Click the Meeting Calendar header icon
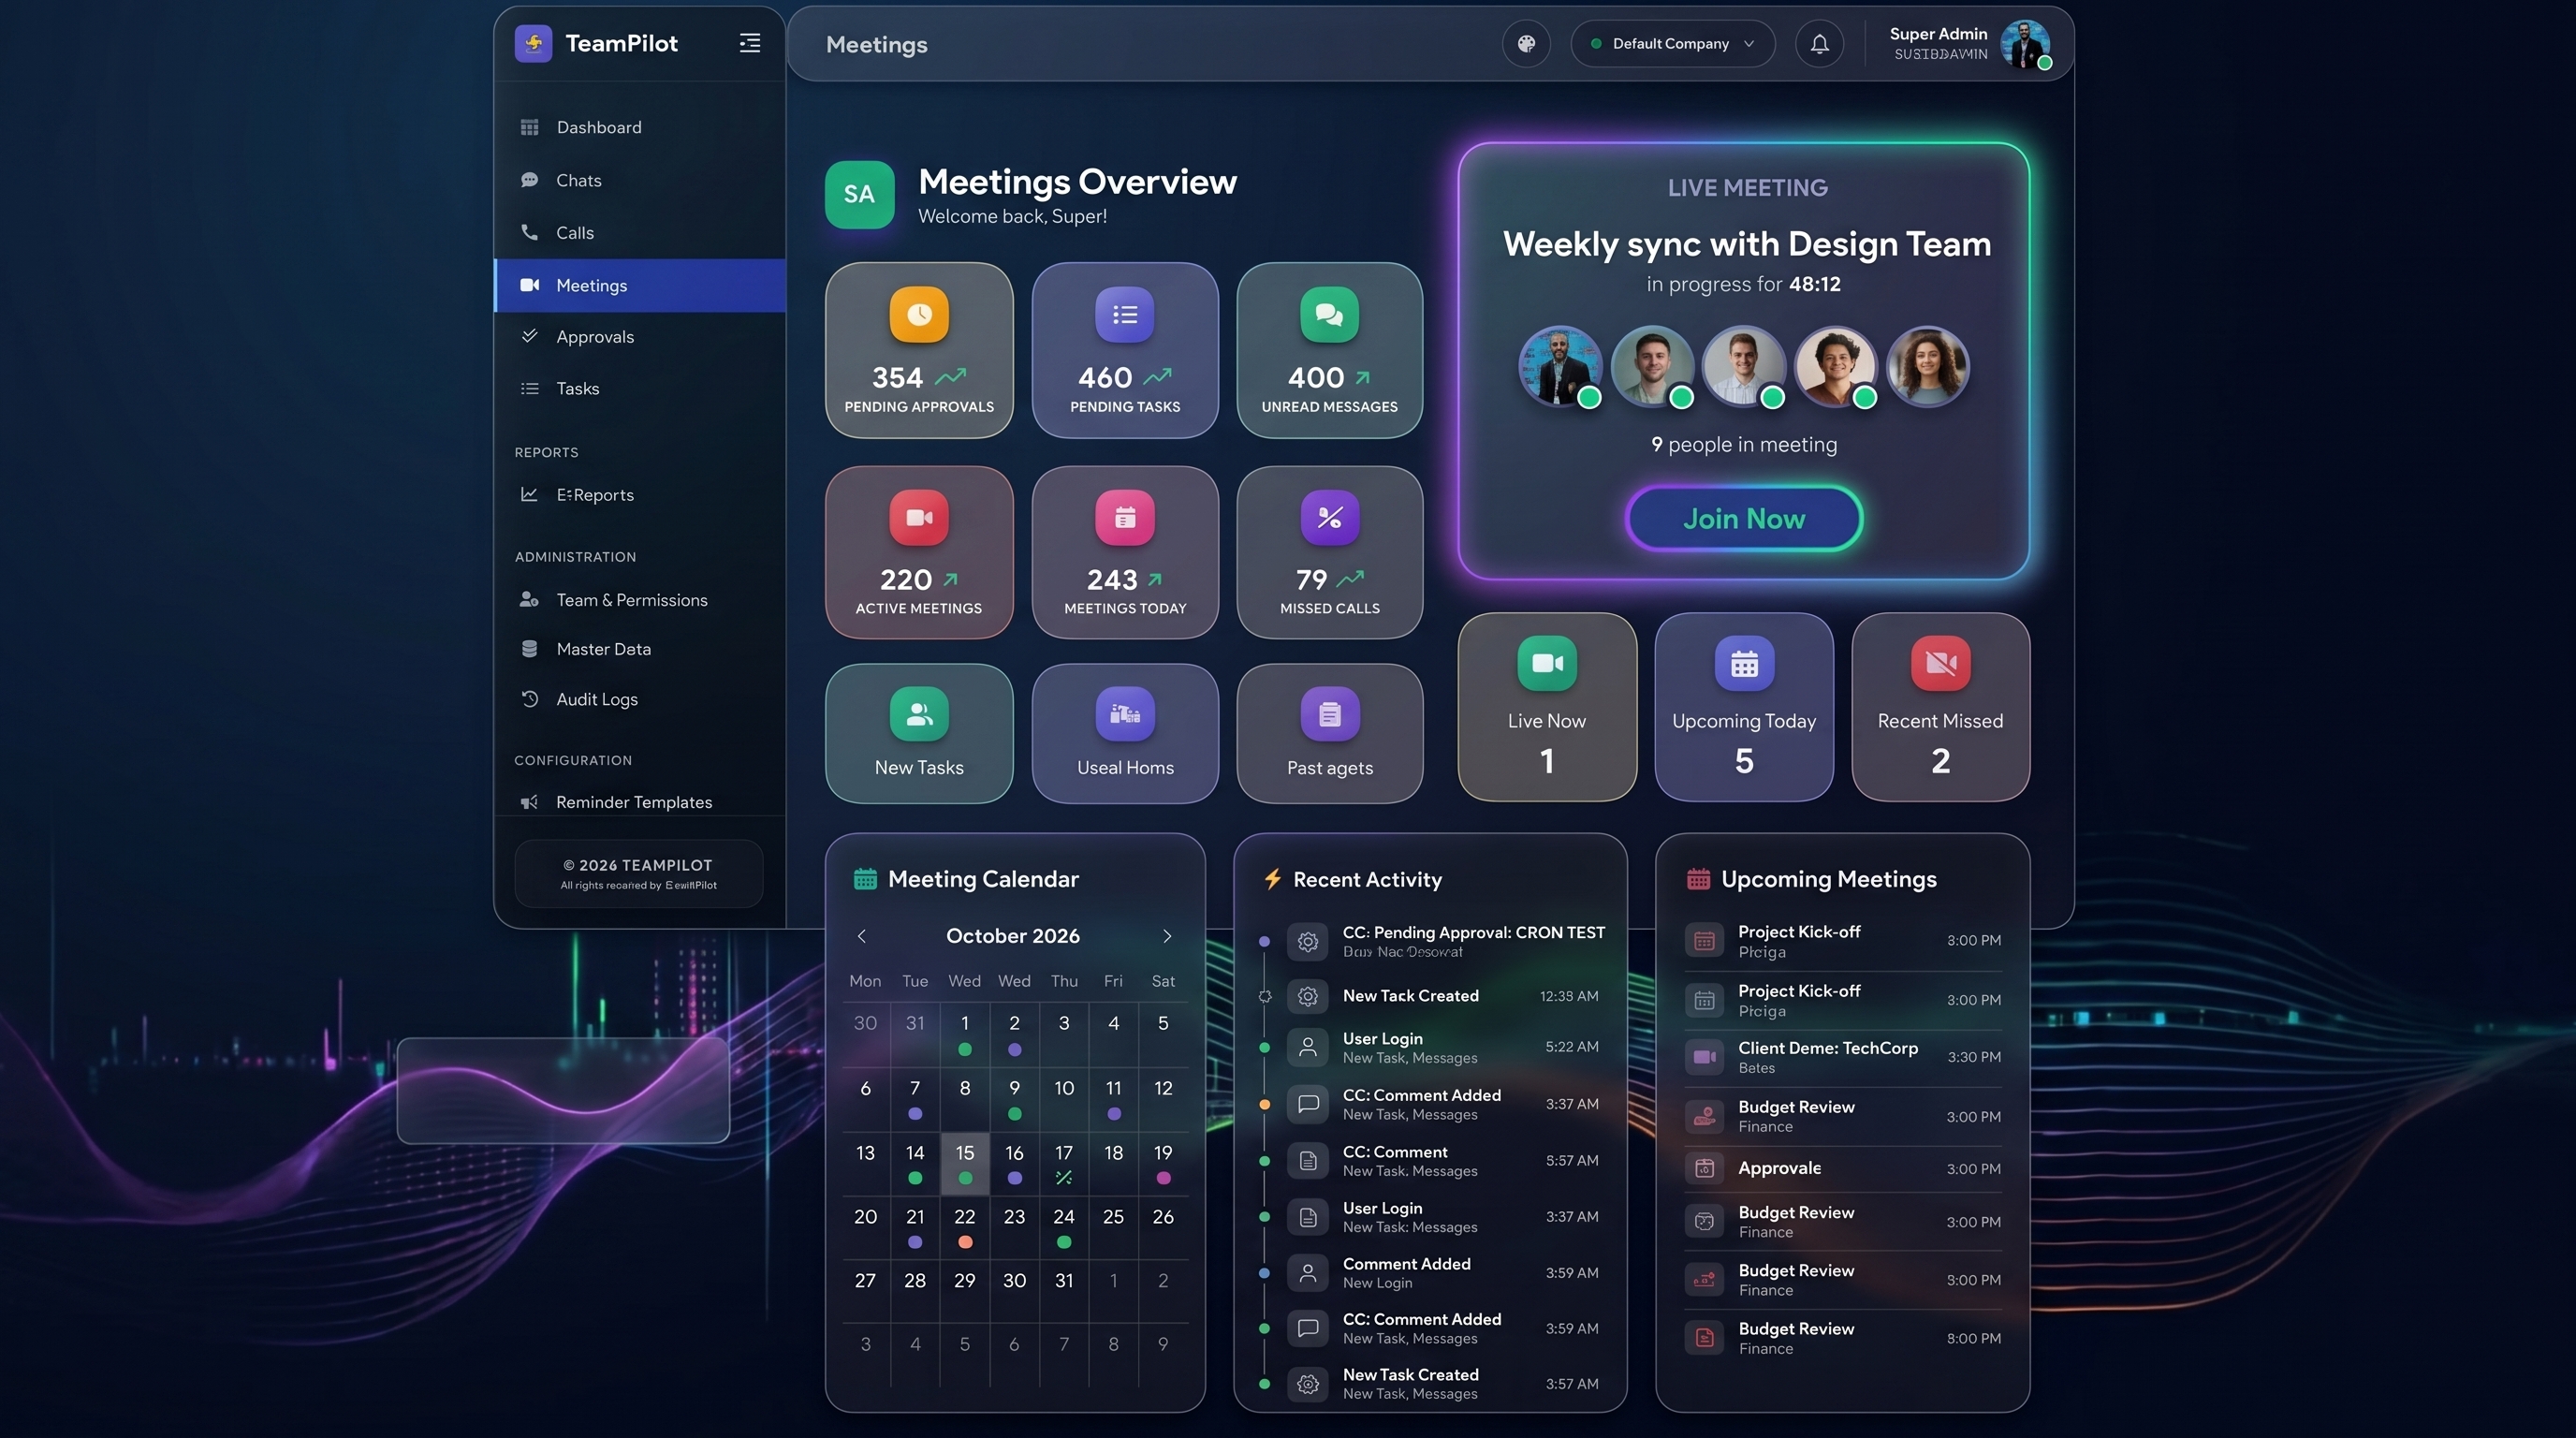 [865, 879]
